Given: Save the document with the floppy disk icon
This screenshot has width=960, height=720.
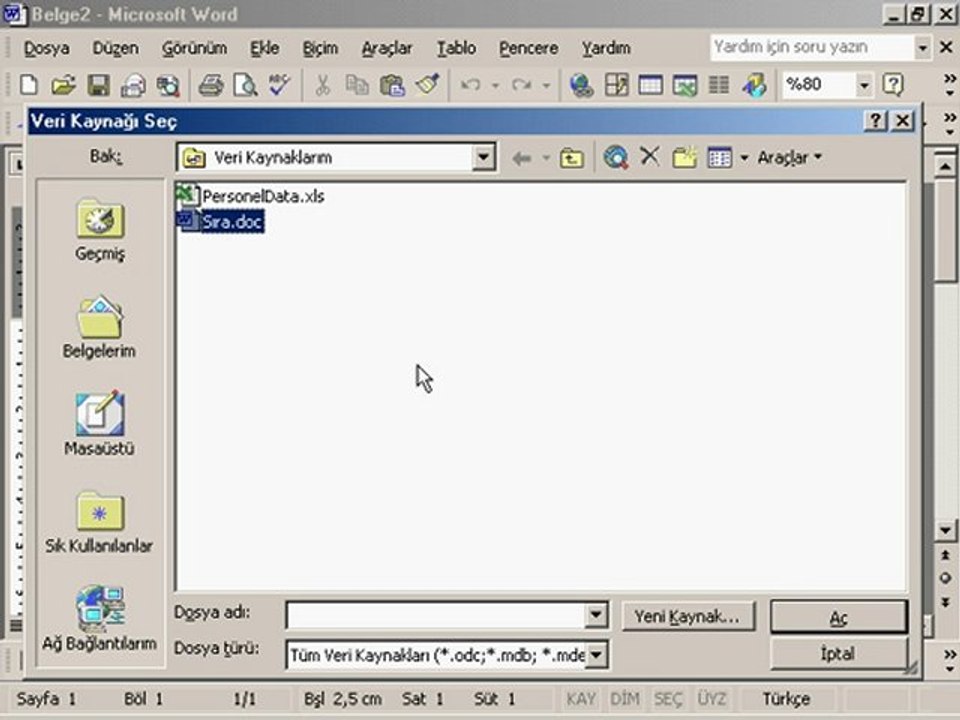Looking at the screenshot, I should click(x=99, y=85).
